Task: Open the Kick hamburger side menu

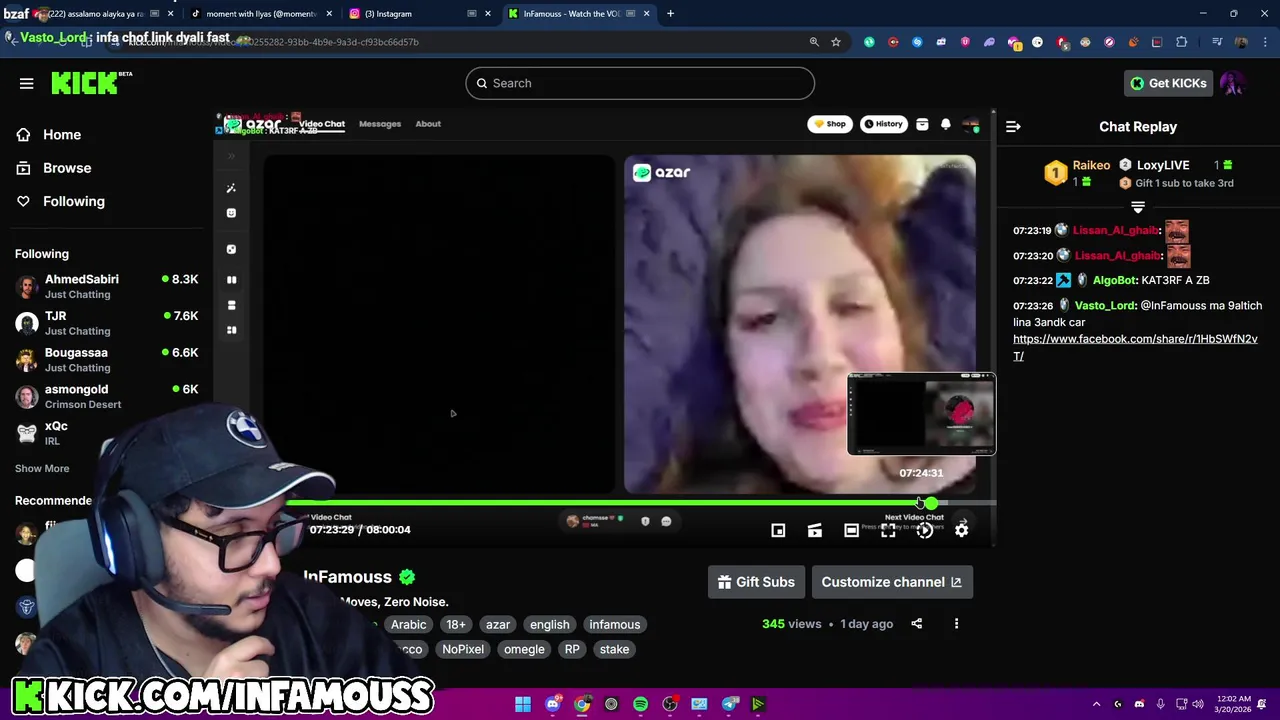Action: tap(27, 83)
